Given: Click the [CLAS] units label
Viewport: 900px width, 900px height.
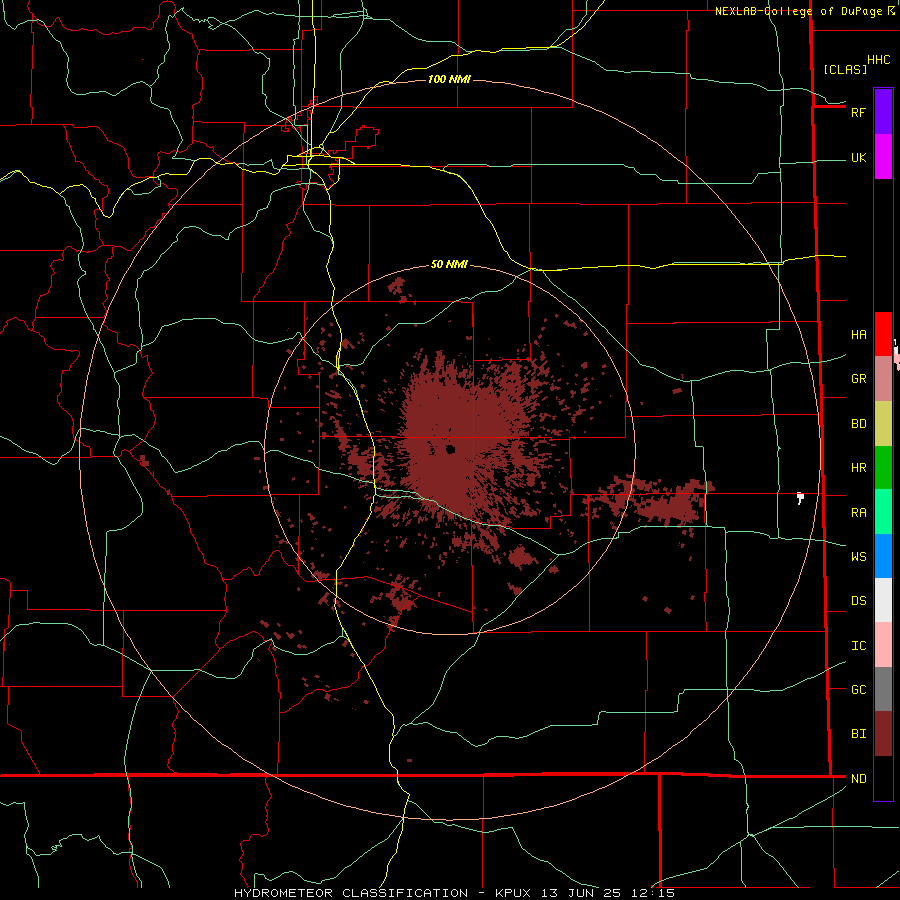Looking at the screenshot, I should 845,70.
